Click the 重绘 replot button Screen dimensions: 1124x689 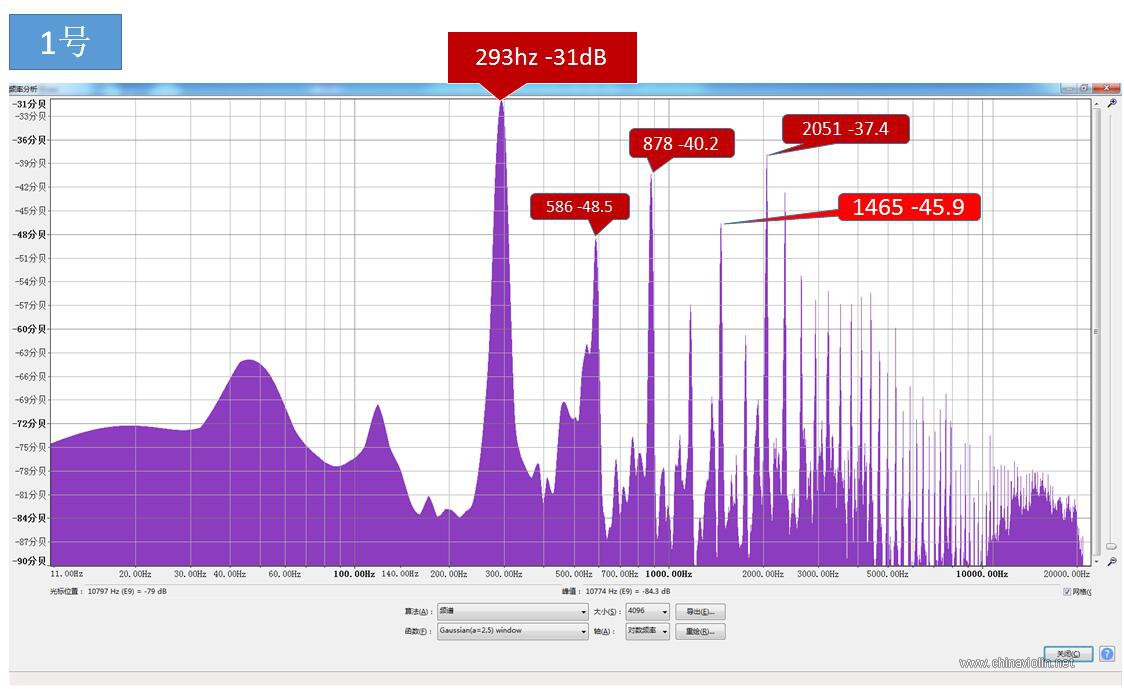click(700, 631)
